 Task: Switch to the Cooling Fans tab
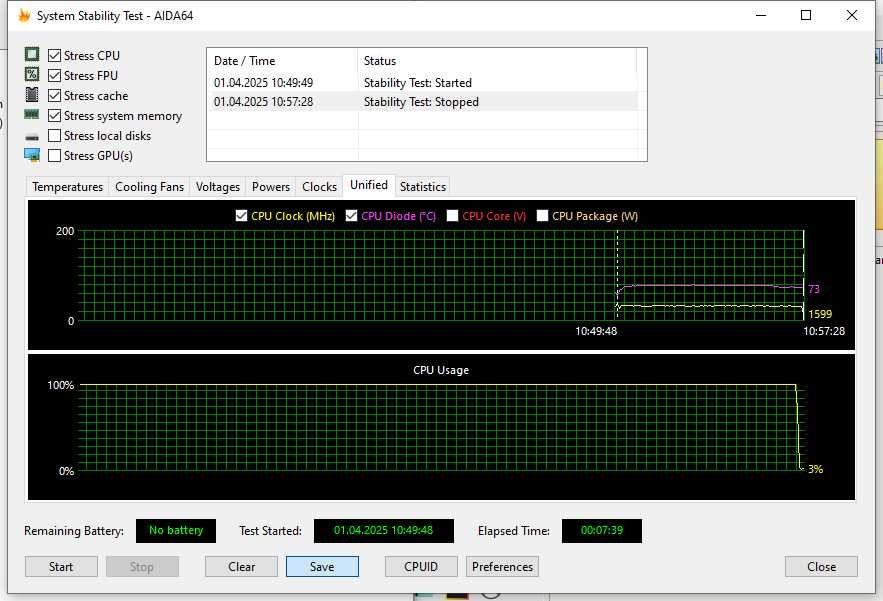[x=149, y=186]
